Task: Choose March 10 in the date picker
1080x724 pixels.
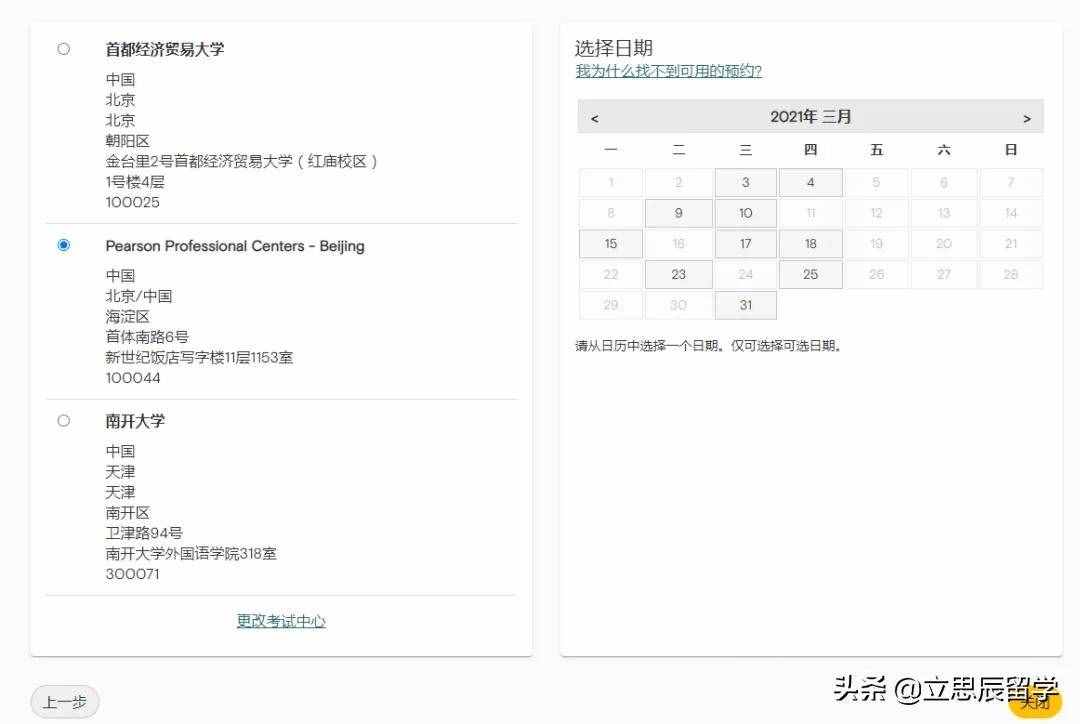Action: coord(745,214)
